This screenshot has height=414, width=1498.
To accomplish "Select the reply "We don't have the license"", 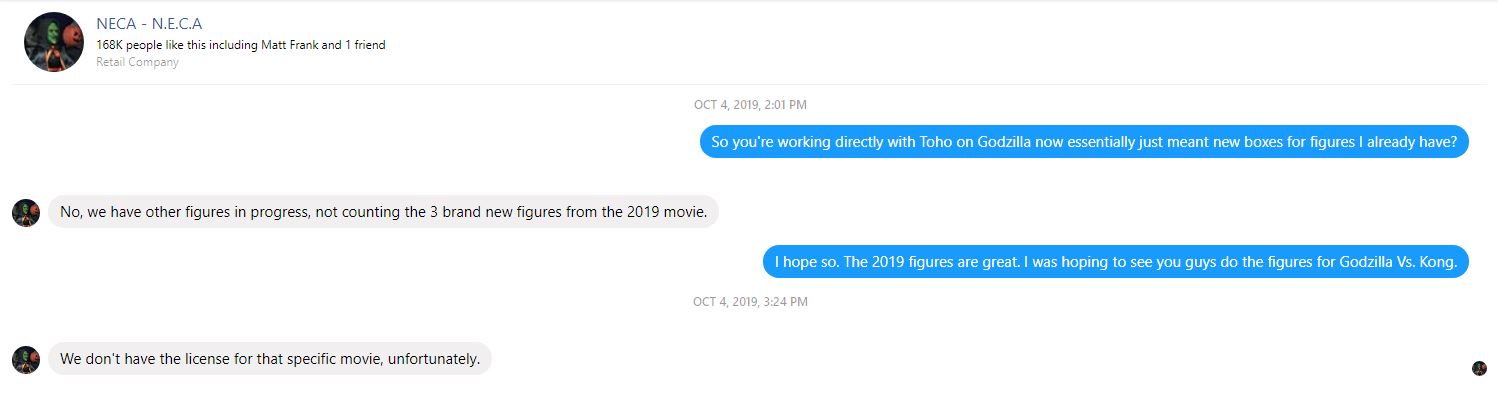I will [270, 359].
